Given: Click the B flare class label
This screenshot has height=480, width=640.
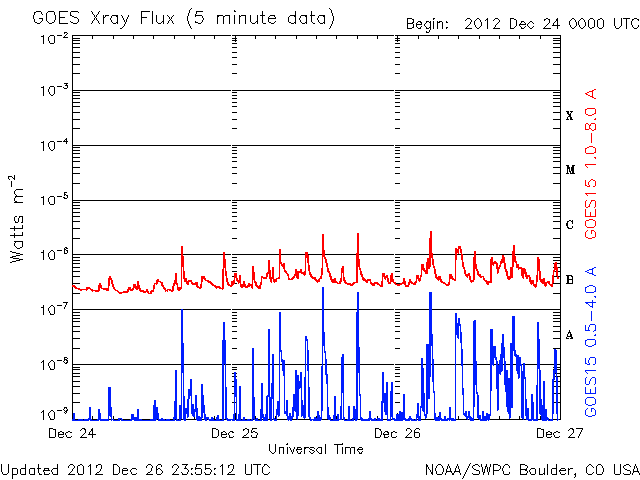Looking at the screenshot, I should [x=570, y=280].
